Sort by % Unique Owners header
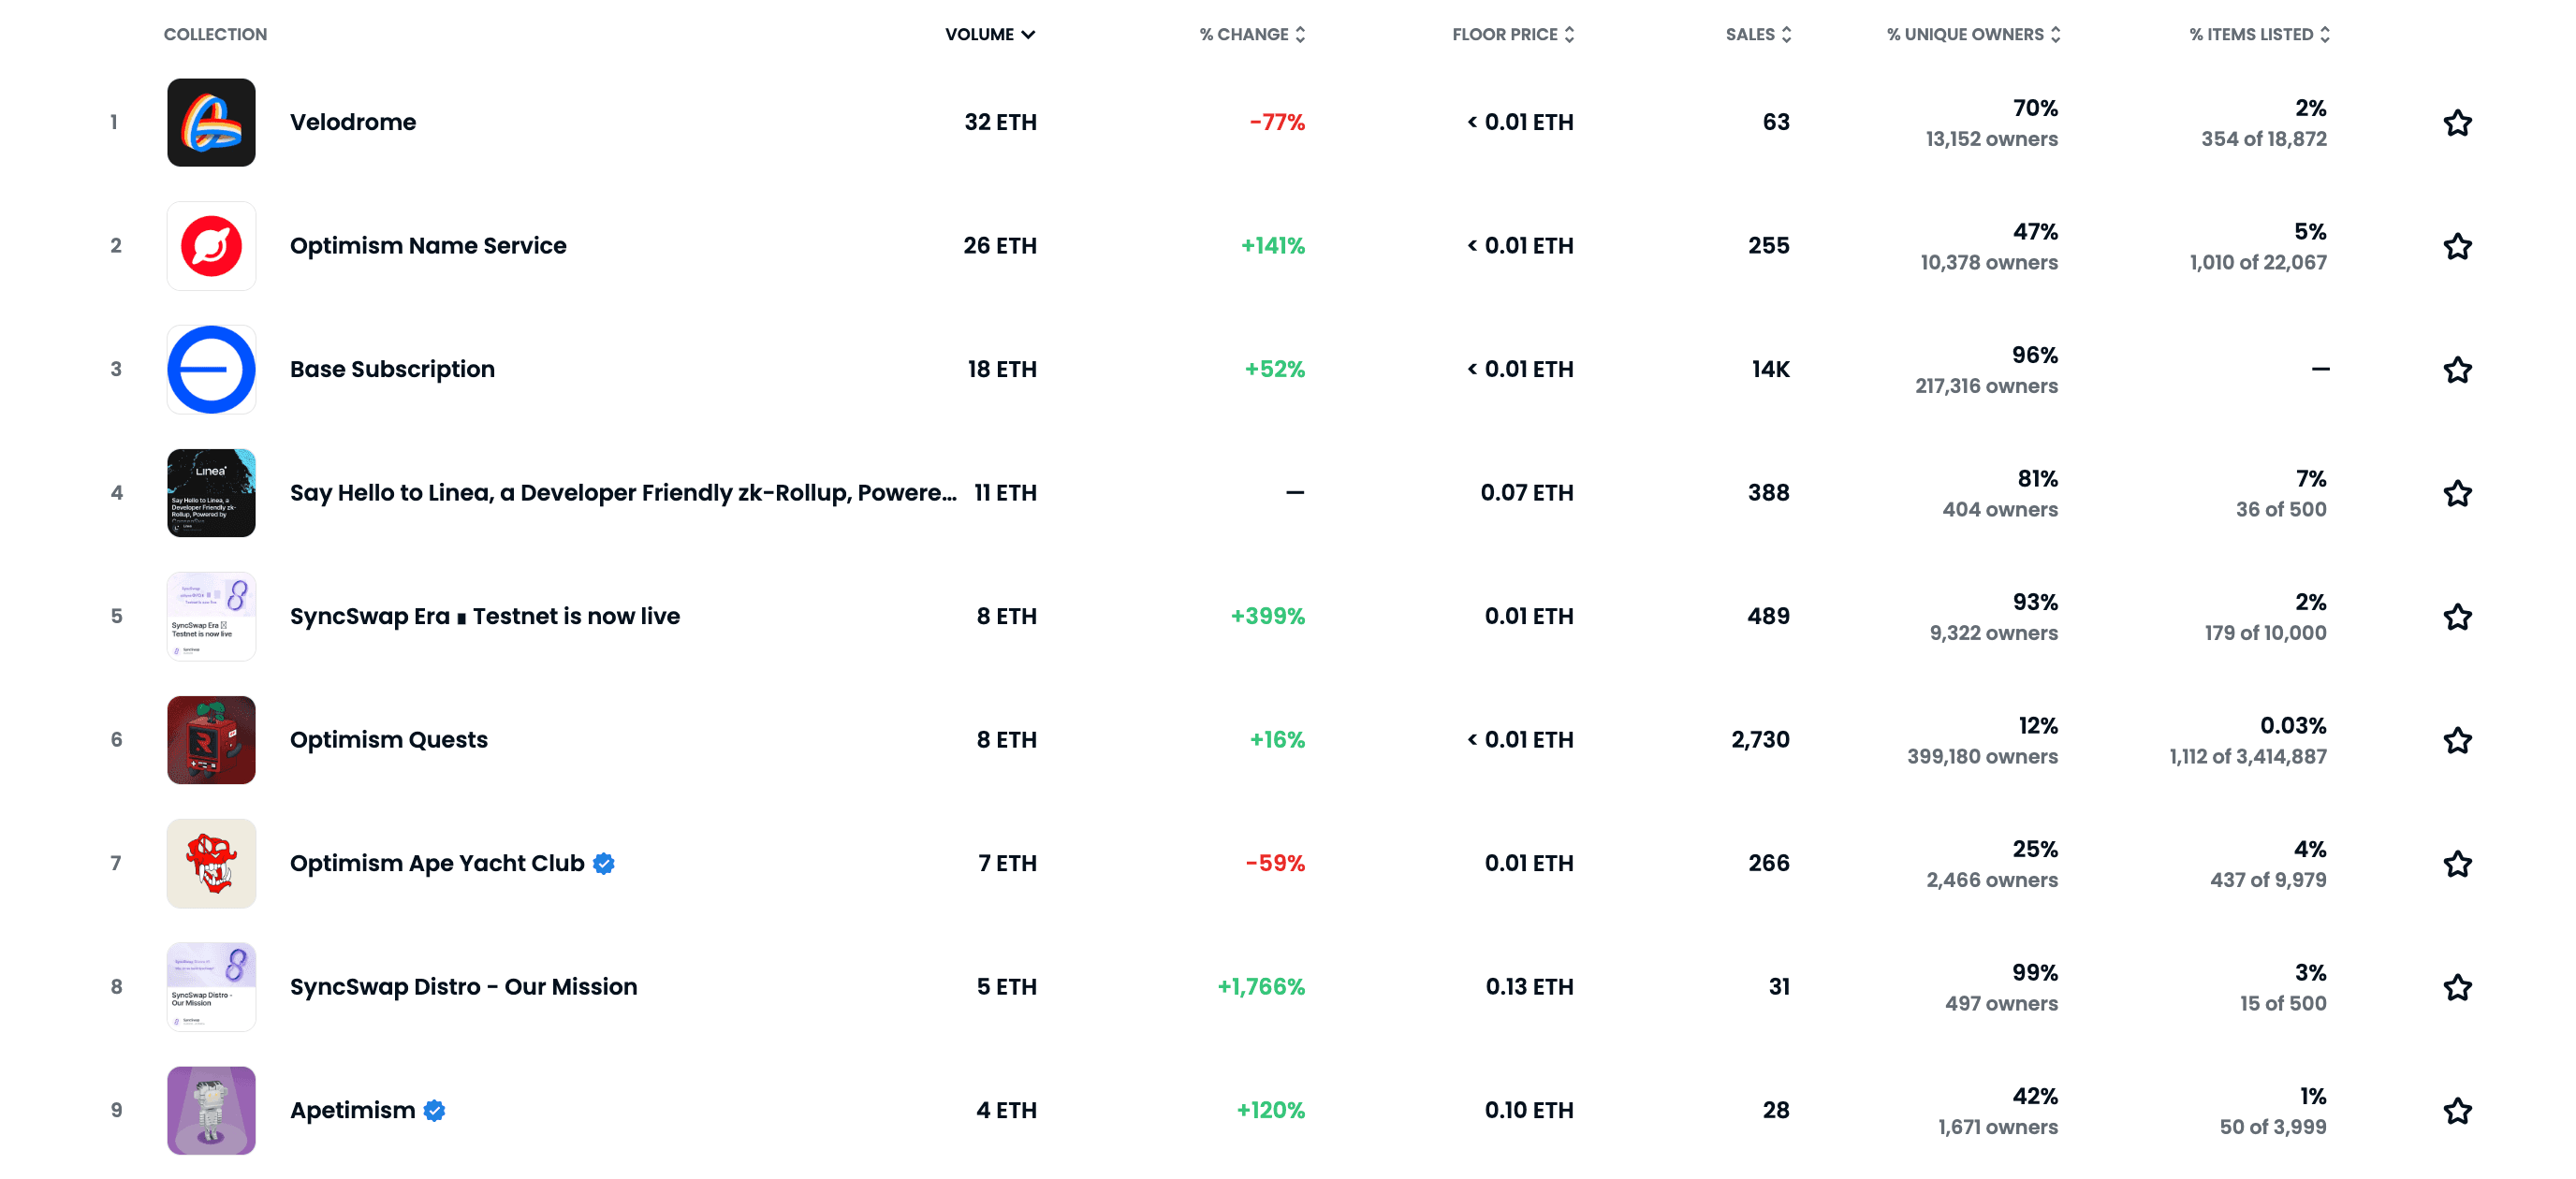The image size is (2576, 1179). click(1973, 34)
